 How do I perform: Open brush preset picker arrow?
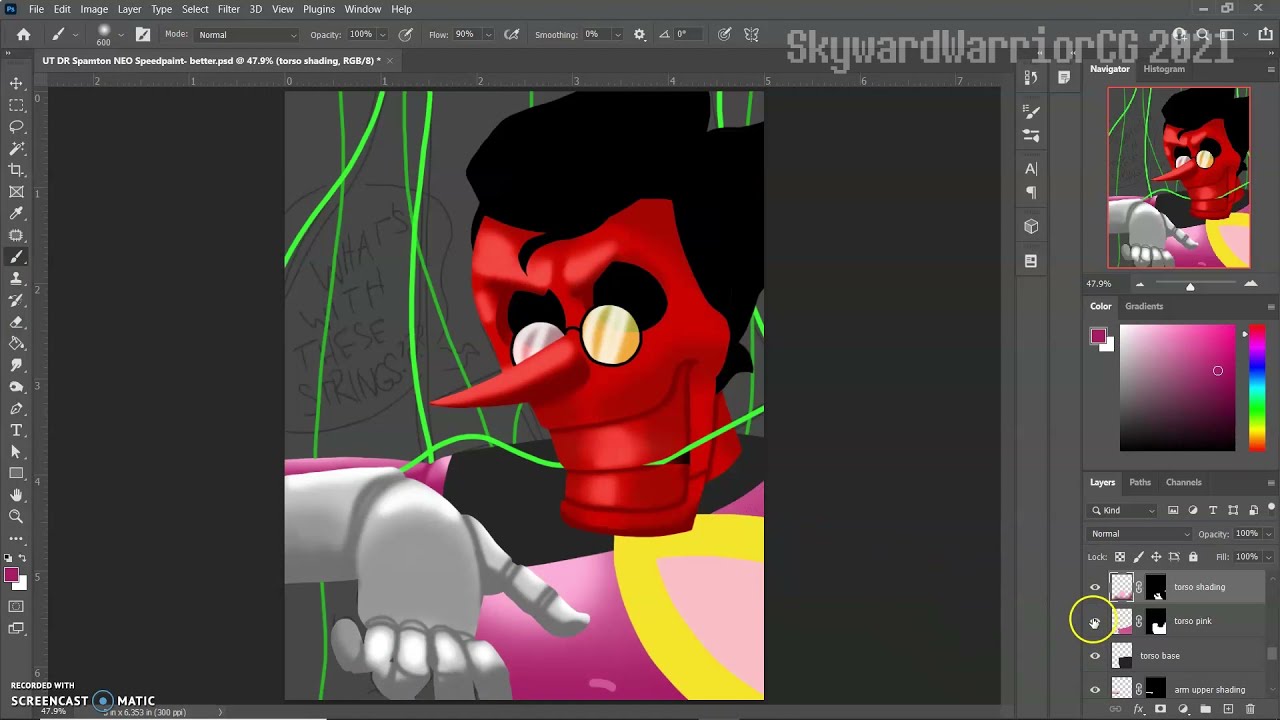click(x=121, y=35)
